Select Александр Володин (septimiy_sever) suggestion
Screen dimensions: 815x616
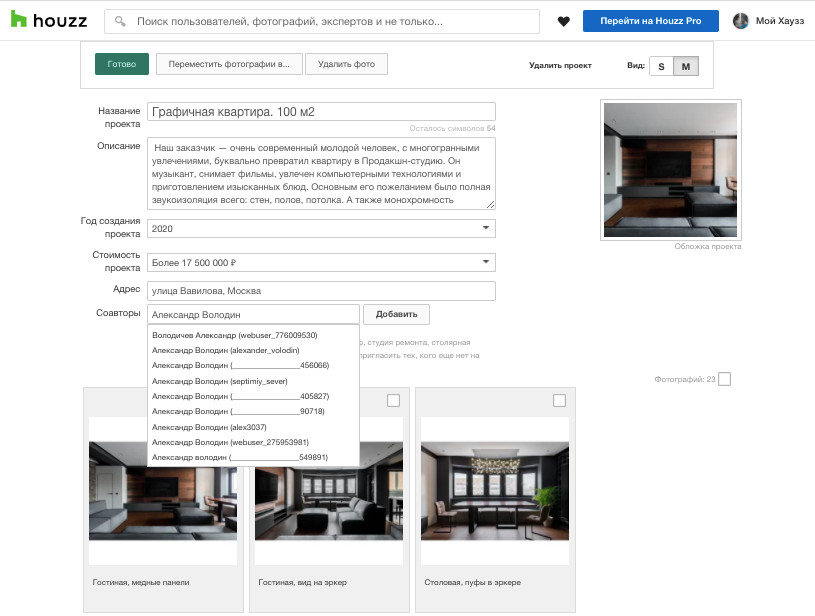(217, 381)
